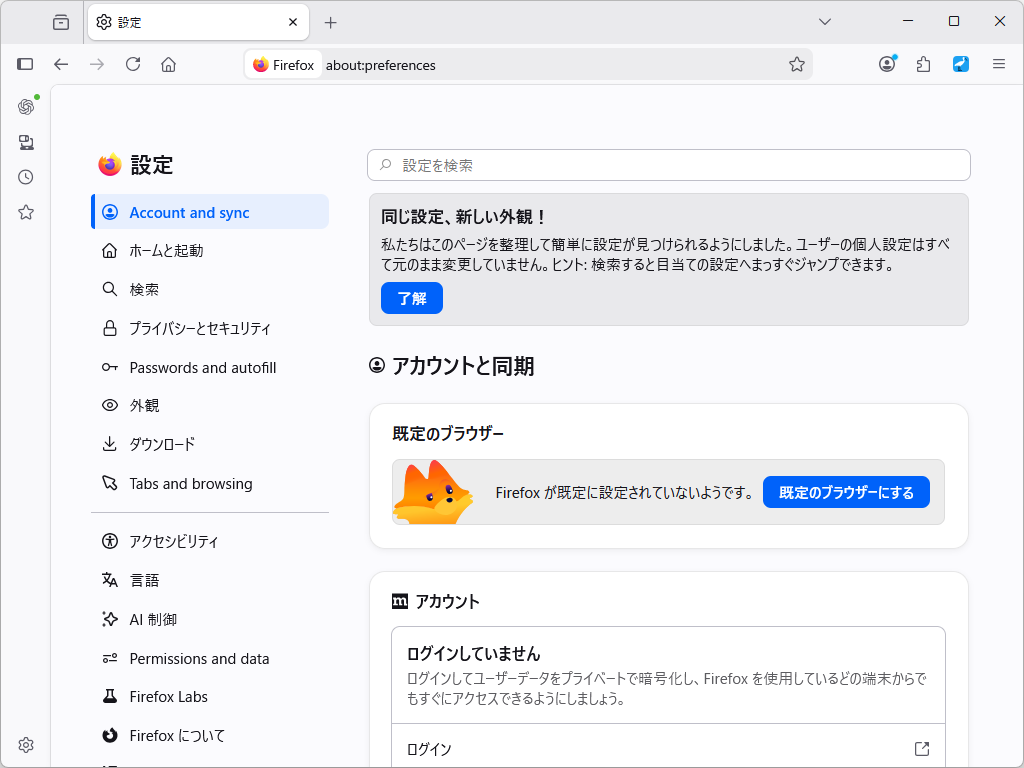The image size is (1024, 768).
Task: Click the ログインしていません text
Action: (x=473, y=654)
